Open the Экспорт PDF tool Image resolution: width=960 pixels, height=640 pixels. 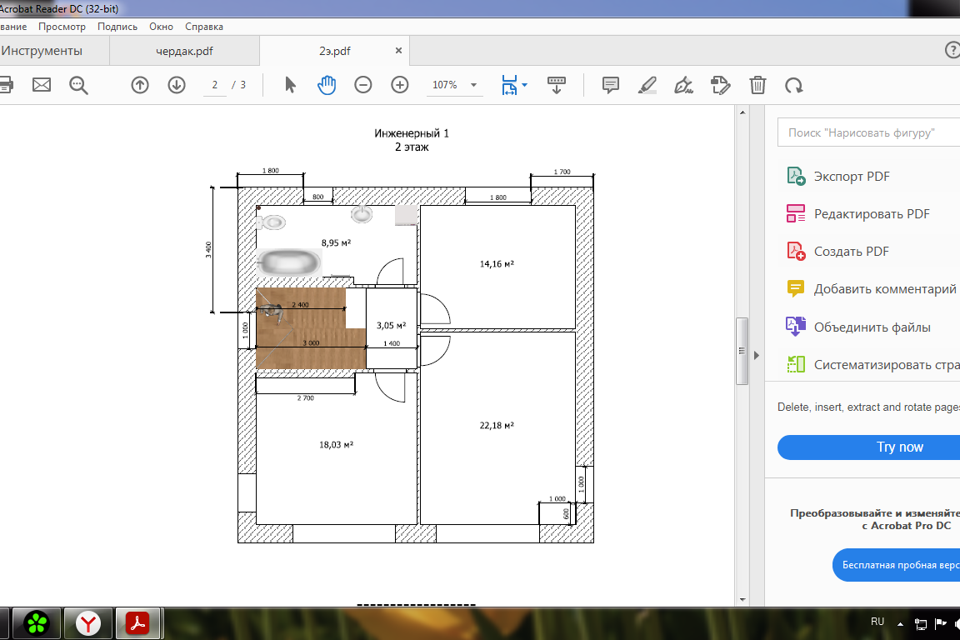pyautogui.click(x=851, y=176)
